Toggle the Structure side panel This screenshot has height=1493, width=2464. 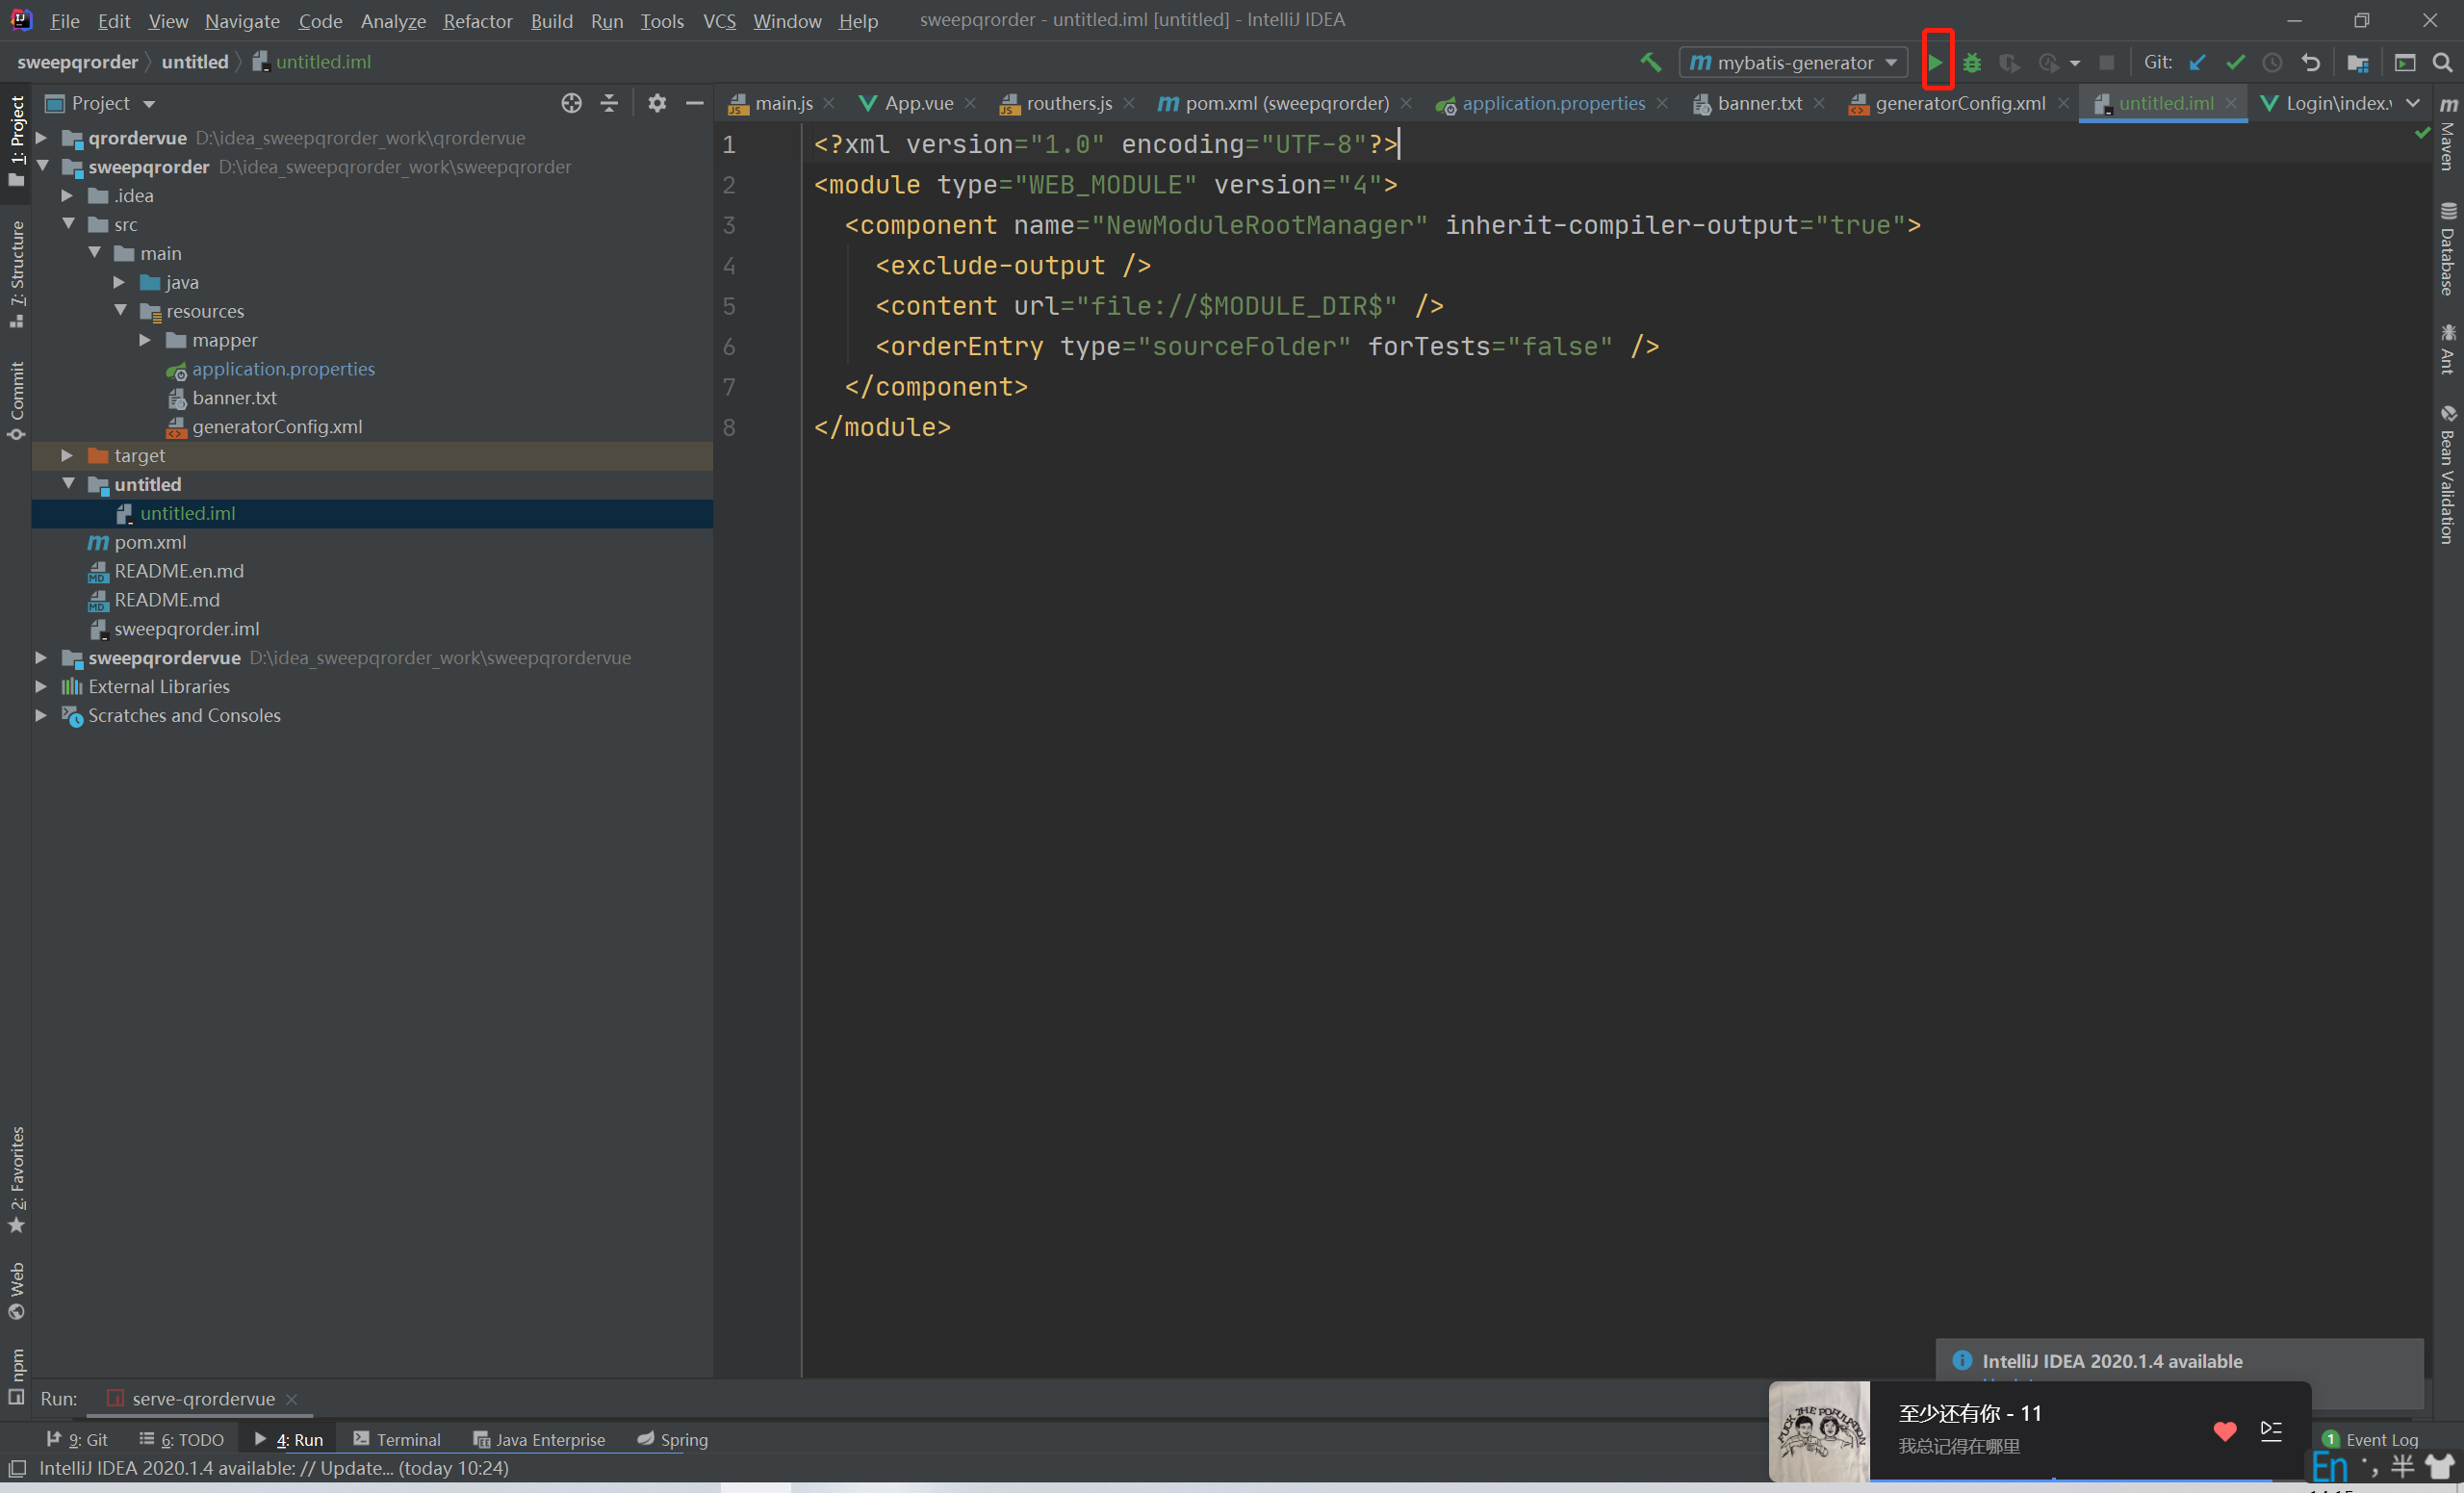17,272
